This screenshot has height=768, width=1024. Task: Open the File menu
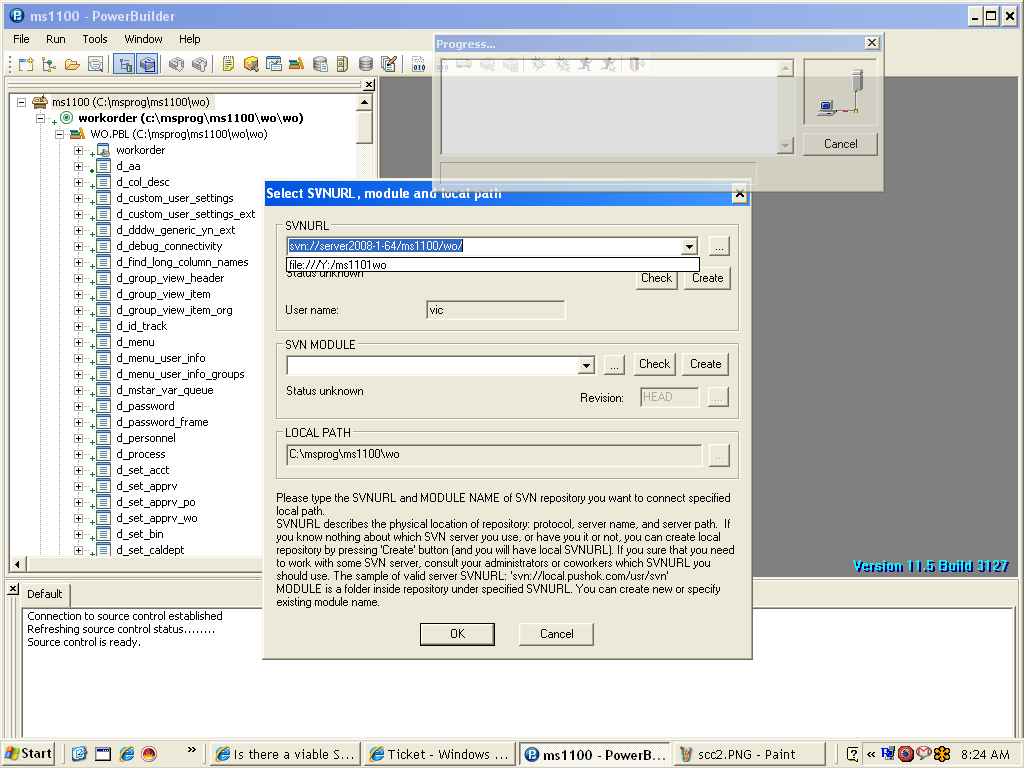(21, 39)
